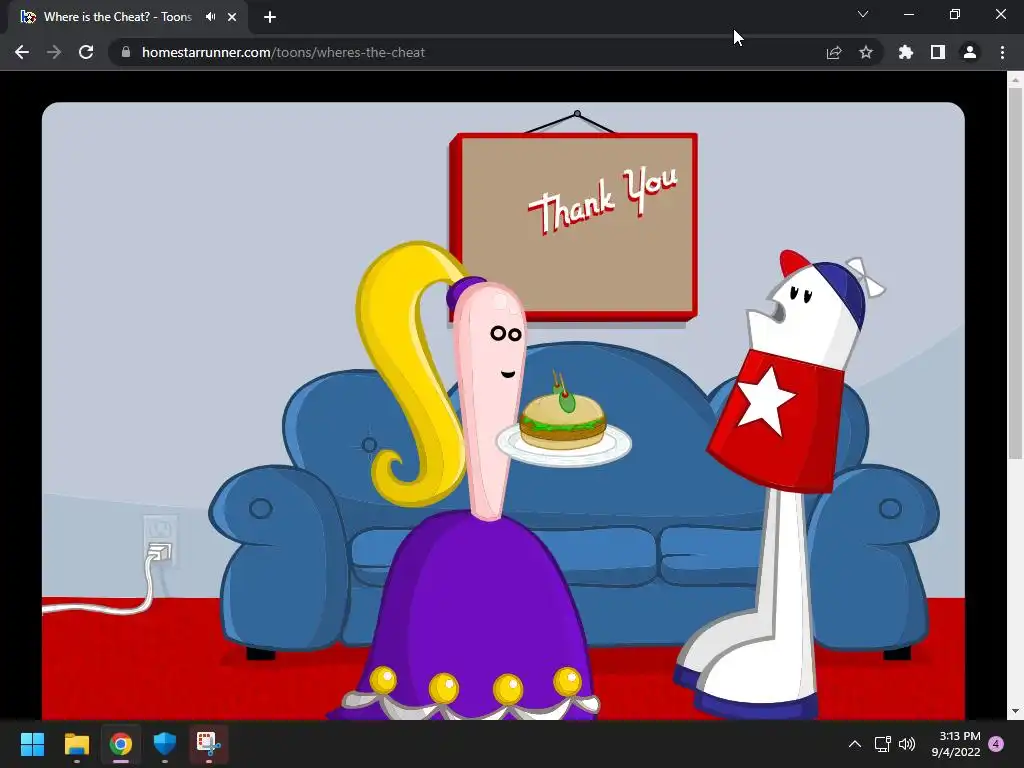This screenshot has height=768, width=1024.
Task: Open notifications badge showing 4
Action: pyautogui.click(x=996, y=744)
